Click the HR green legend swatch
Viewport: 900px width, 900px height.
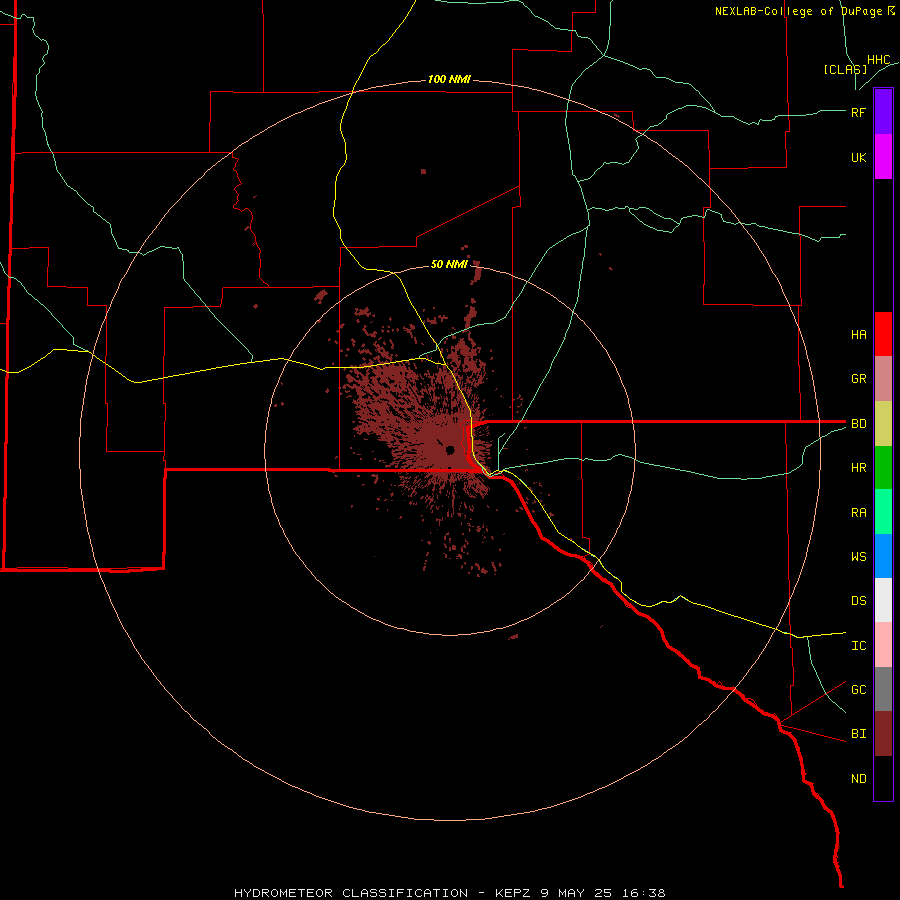coord(883,468)
